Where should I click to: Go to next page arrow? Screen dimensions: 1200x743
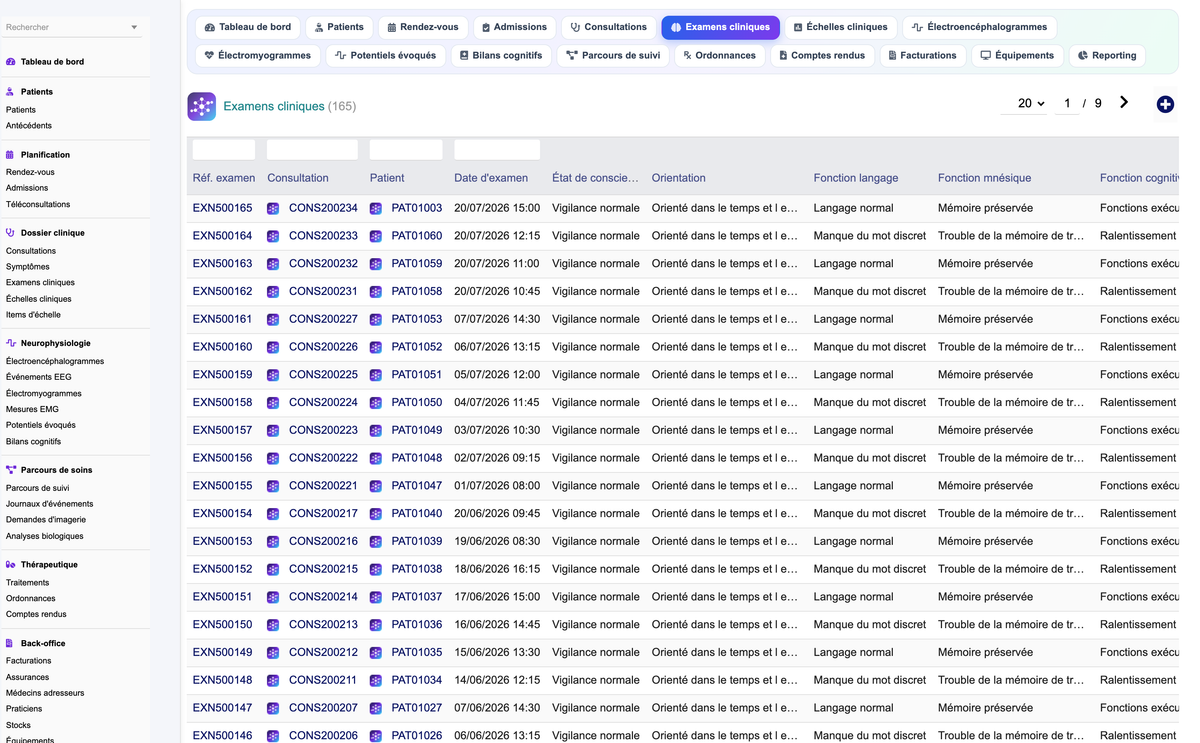1124,102
